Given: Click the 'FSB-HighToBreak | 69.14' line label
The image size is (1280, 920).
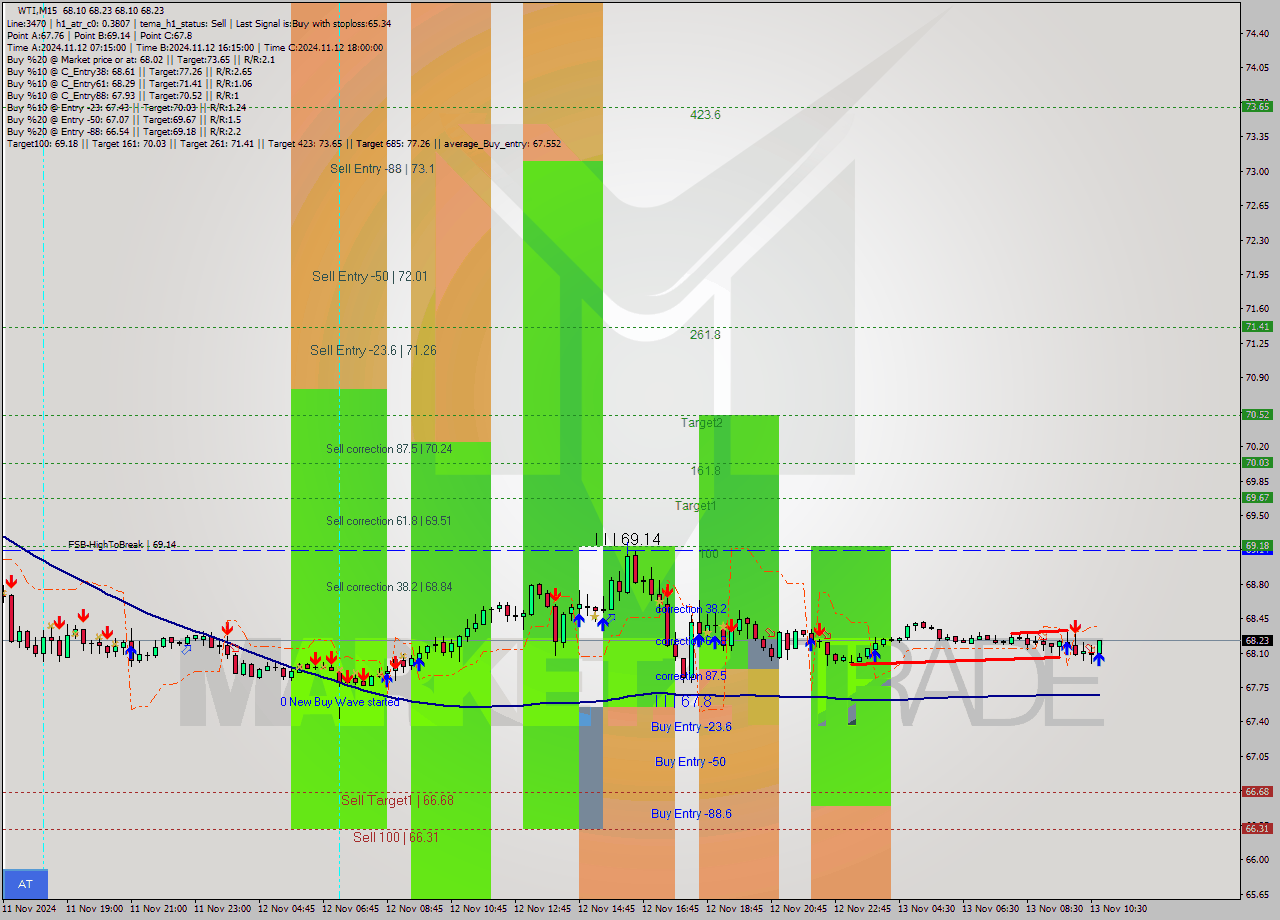Looking at the screenshot, I should point(122,545).
